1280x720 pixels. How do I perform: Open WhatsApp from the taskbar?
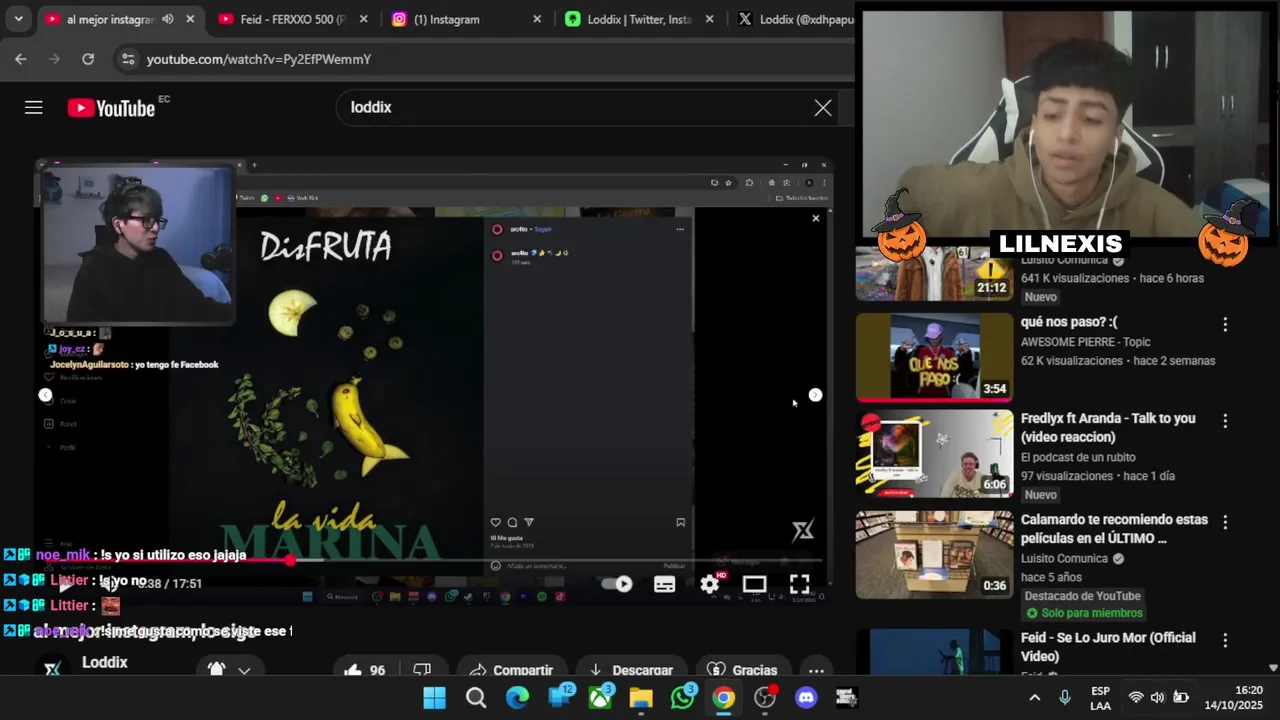tap(683, 698)
